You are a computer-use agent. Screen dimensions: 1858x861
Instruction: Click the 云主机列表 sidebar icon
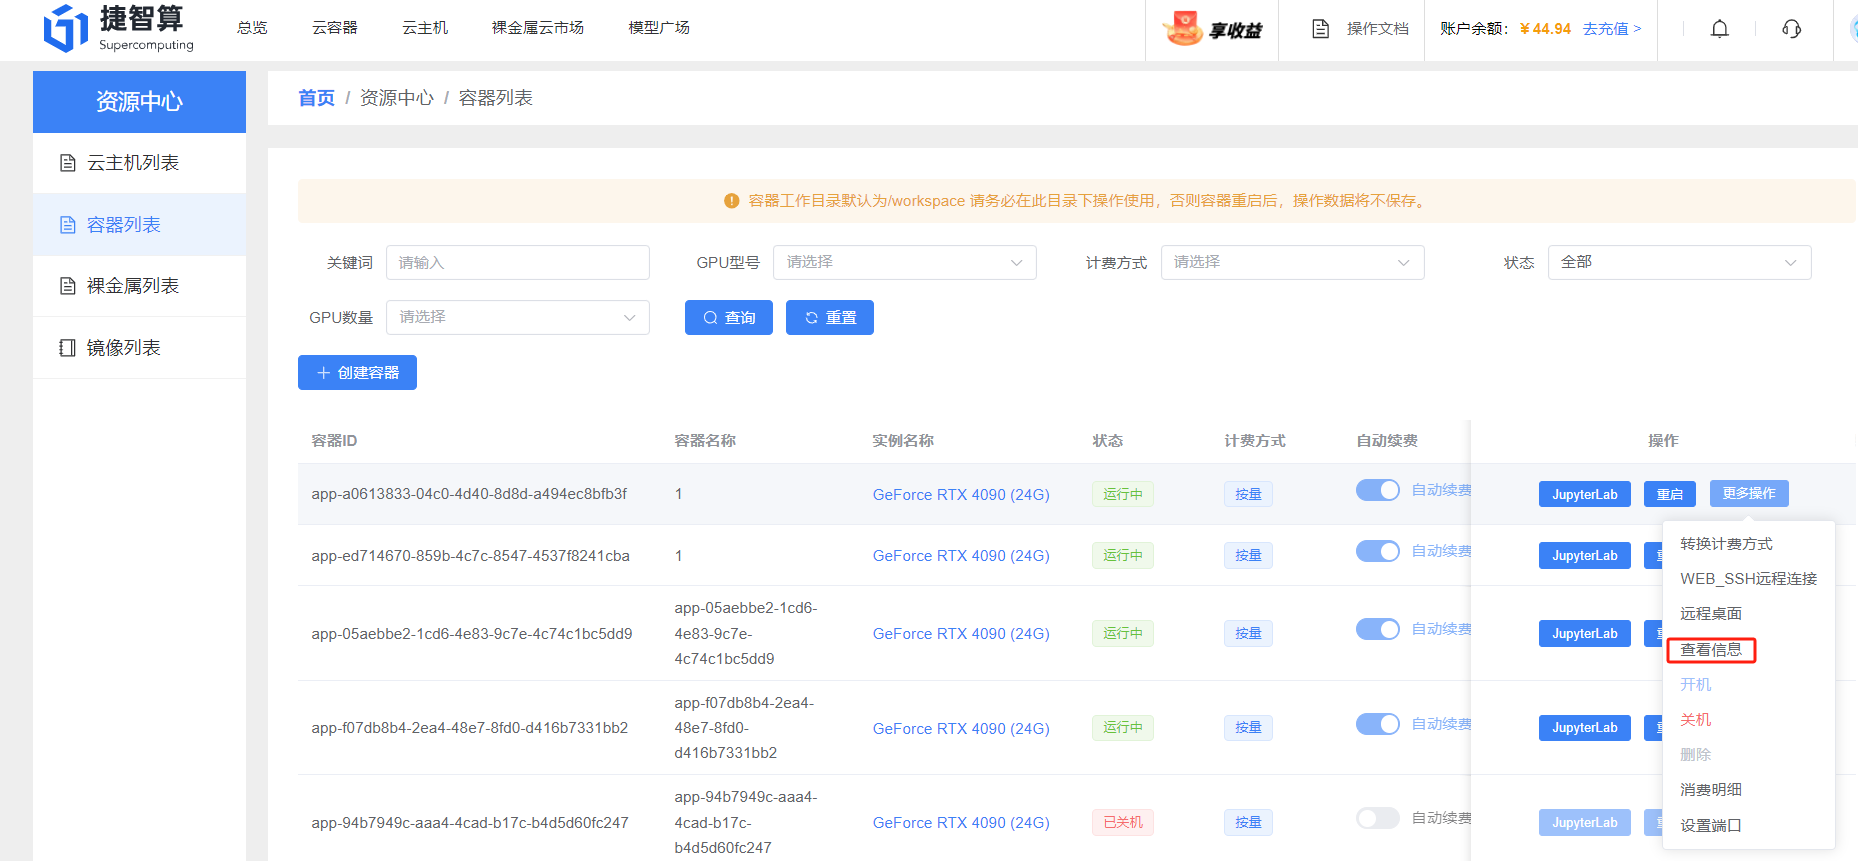[68, 163]
